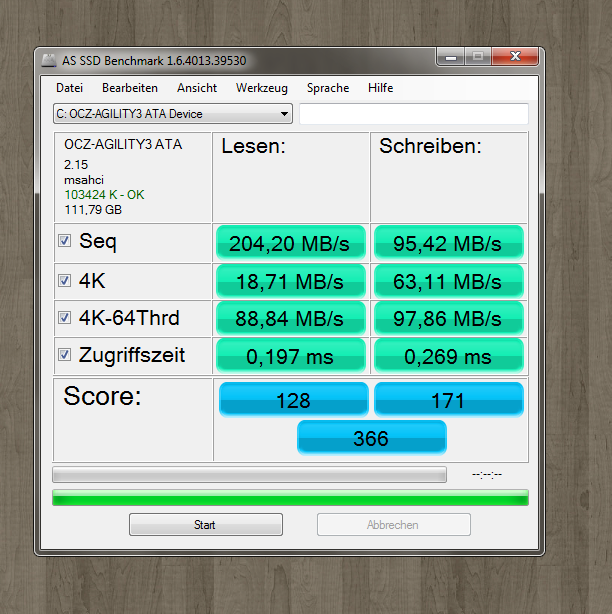Click the Lesen: column header

[254, 146]
